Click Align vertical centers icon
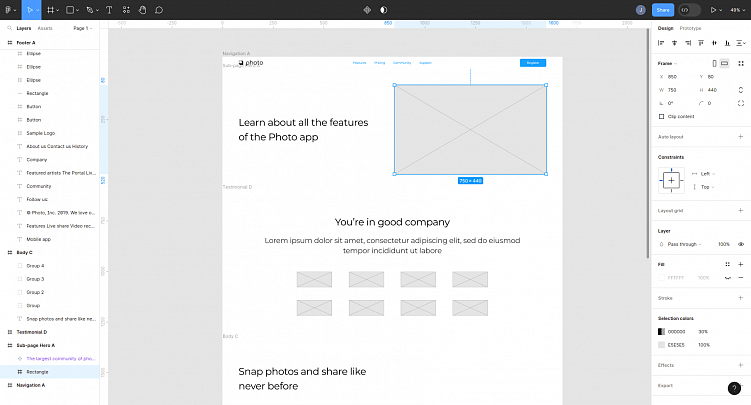Screen dimensions: 751x405 (714, 43)
